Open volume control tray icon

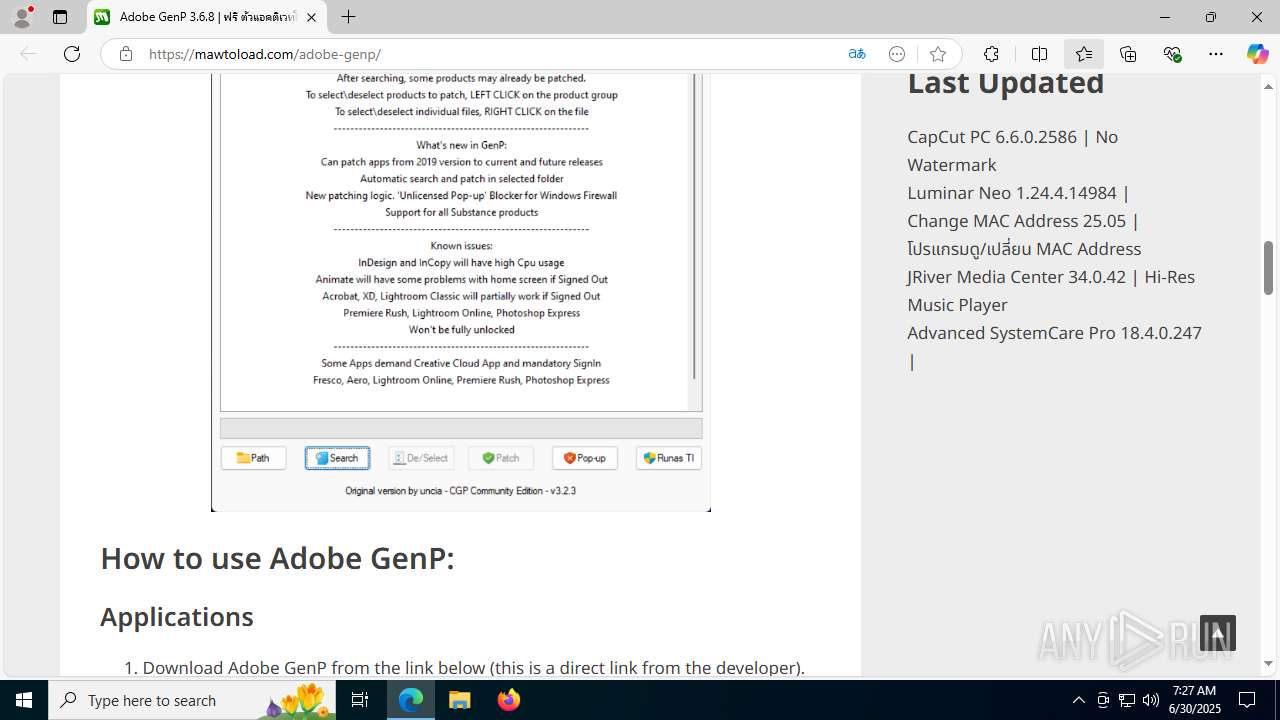coord(1151,700)
